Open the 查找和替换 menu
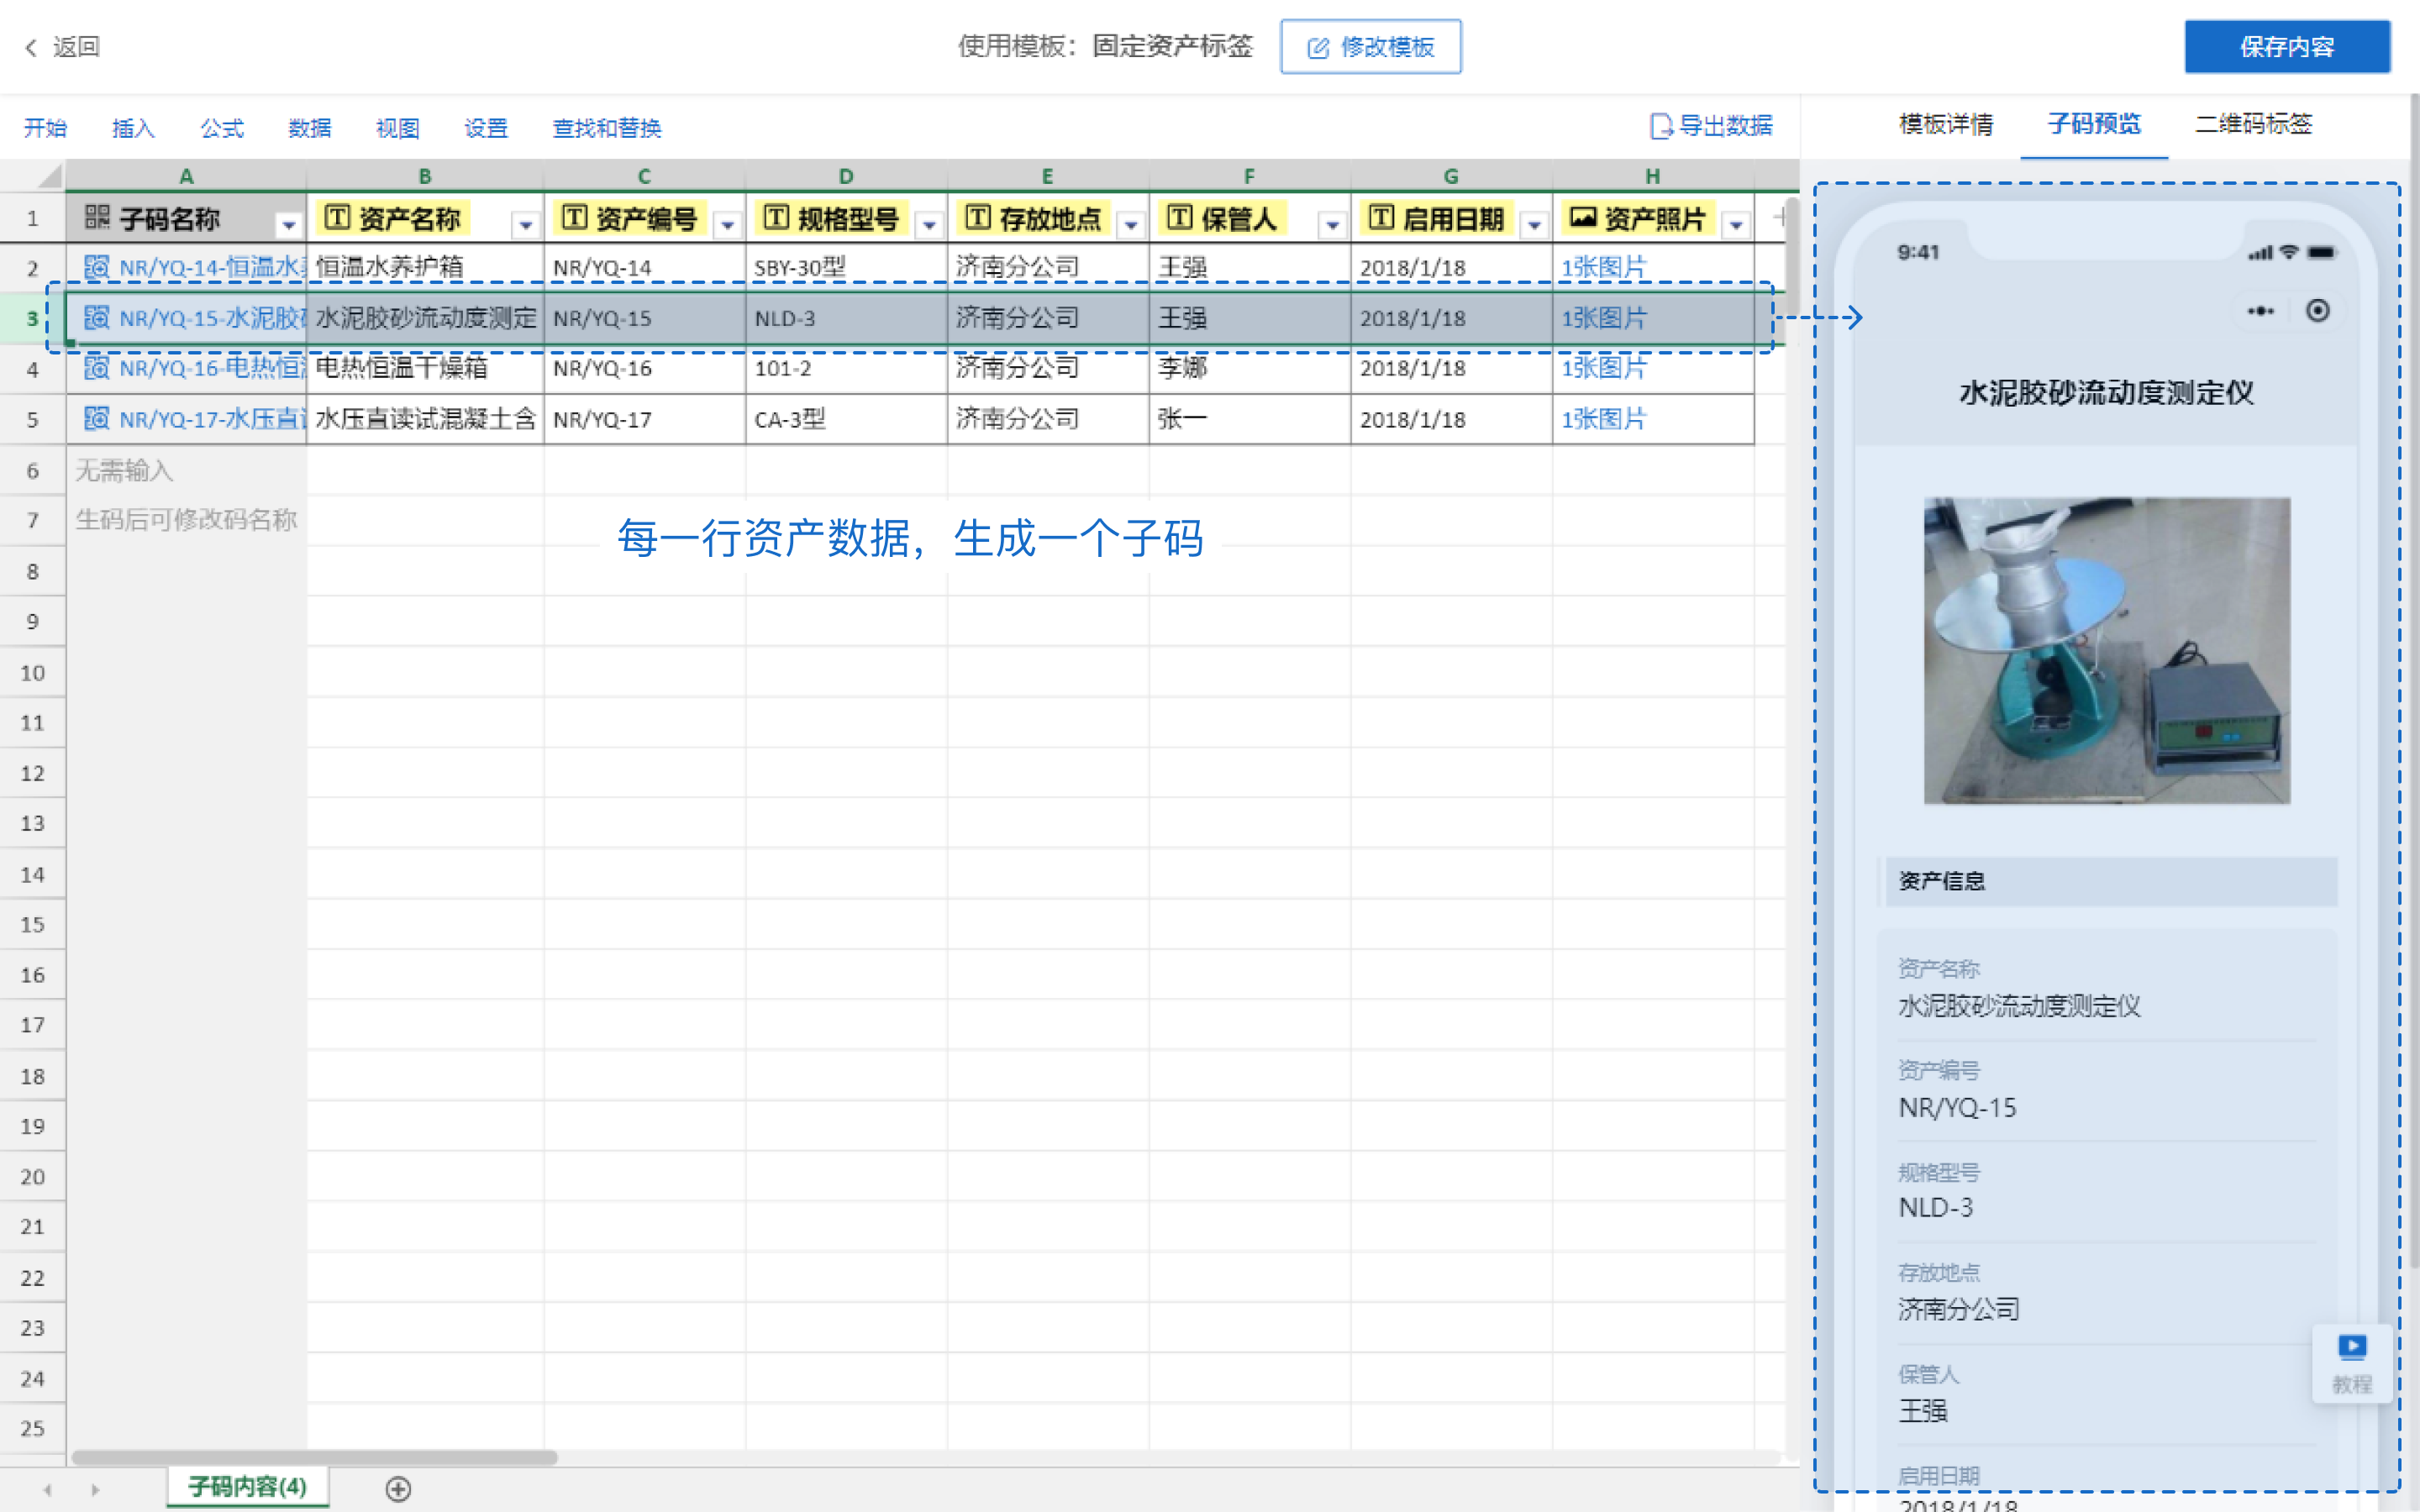 pyautogui.click(x=606, y=128)
